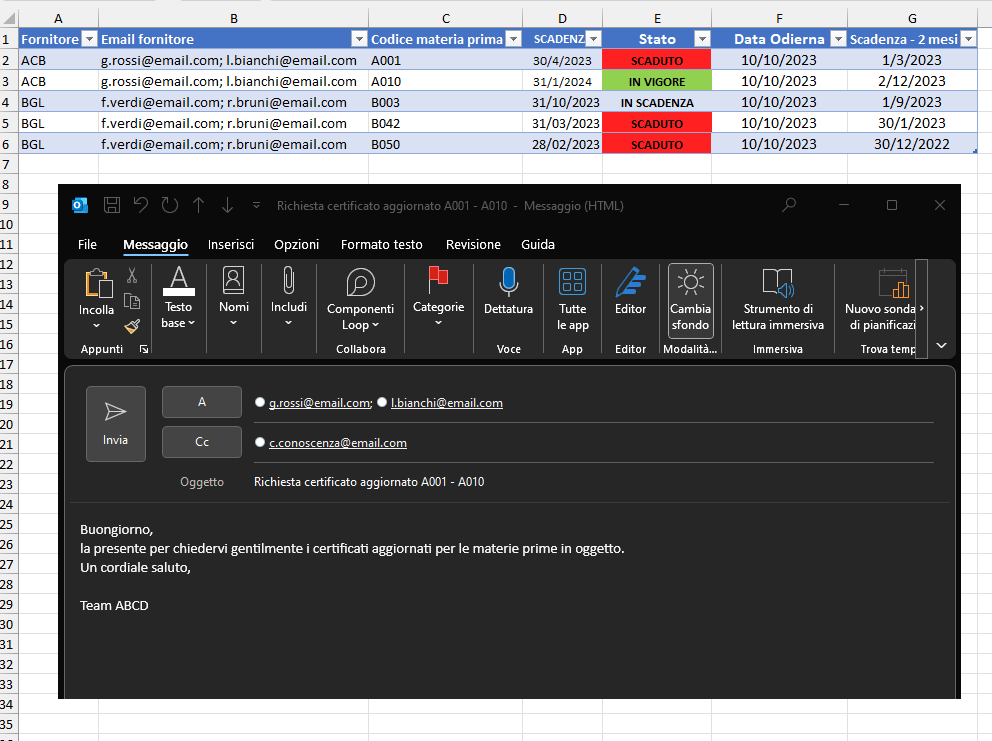The image size is (992, 741).
Task: Select cell containing code B042
Action: [445, 123]
